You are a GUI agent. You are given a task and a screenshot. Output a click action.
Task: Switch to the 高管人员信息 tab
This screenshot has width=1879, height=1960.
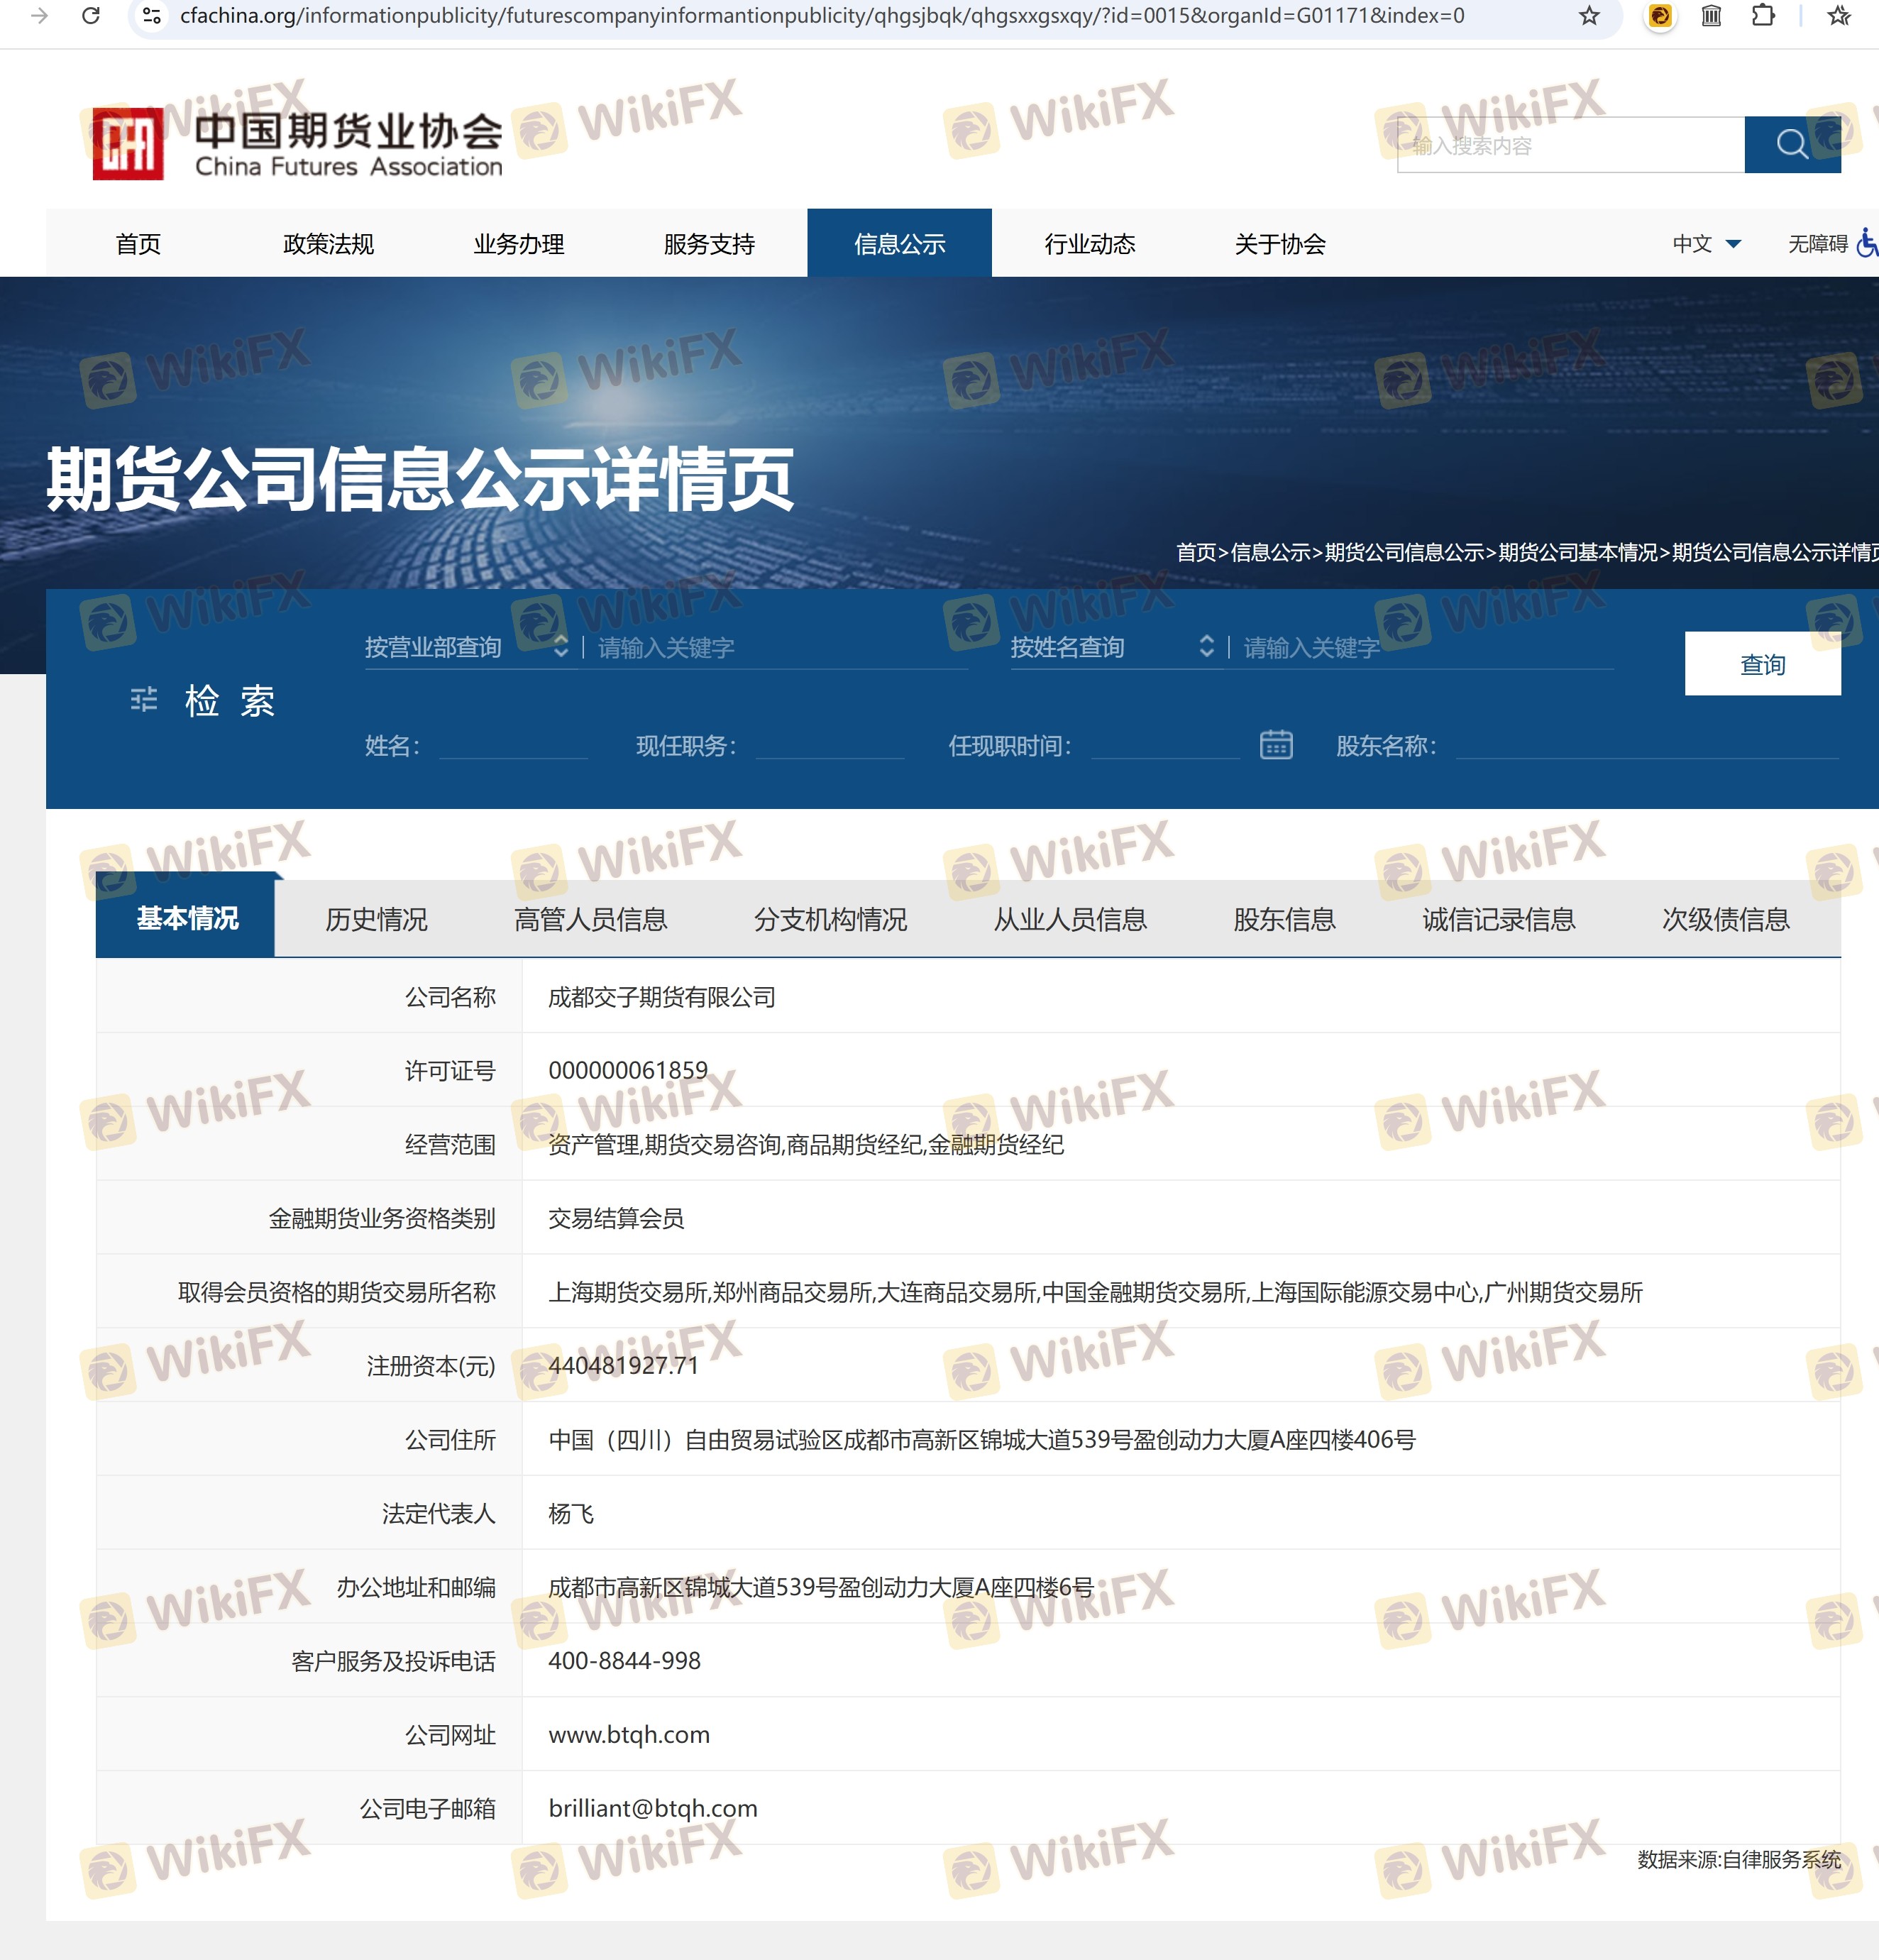(590, 919)
